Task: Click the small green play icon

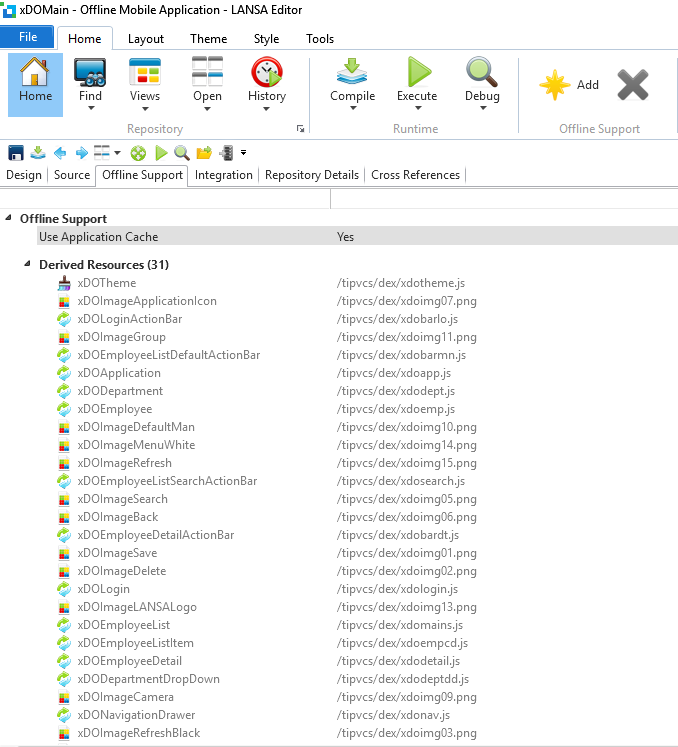Action: click(162, 153)
